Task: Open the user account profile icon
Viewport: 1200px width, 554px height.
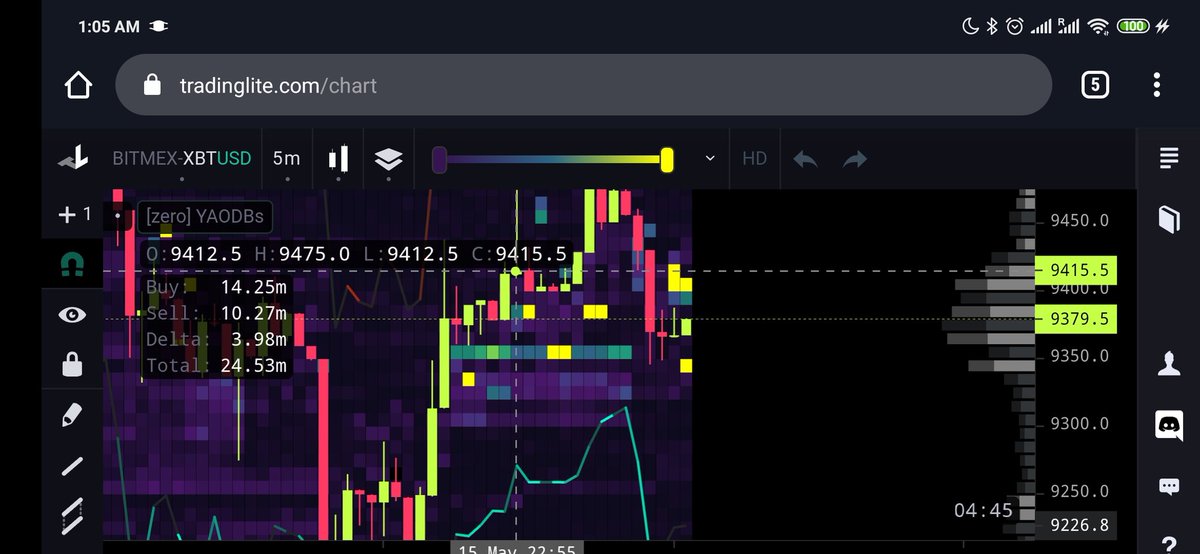Action: coord(1169,364)
